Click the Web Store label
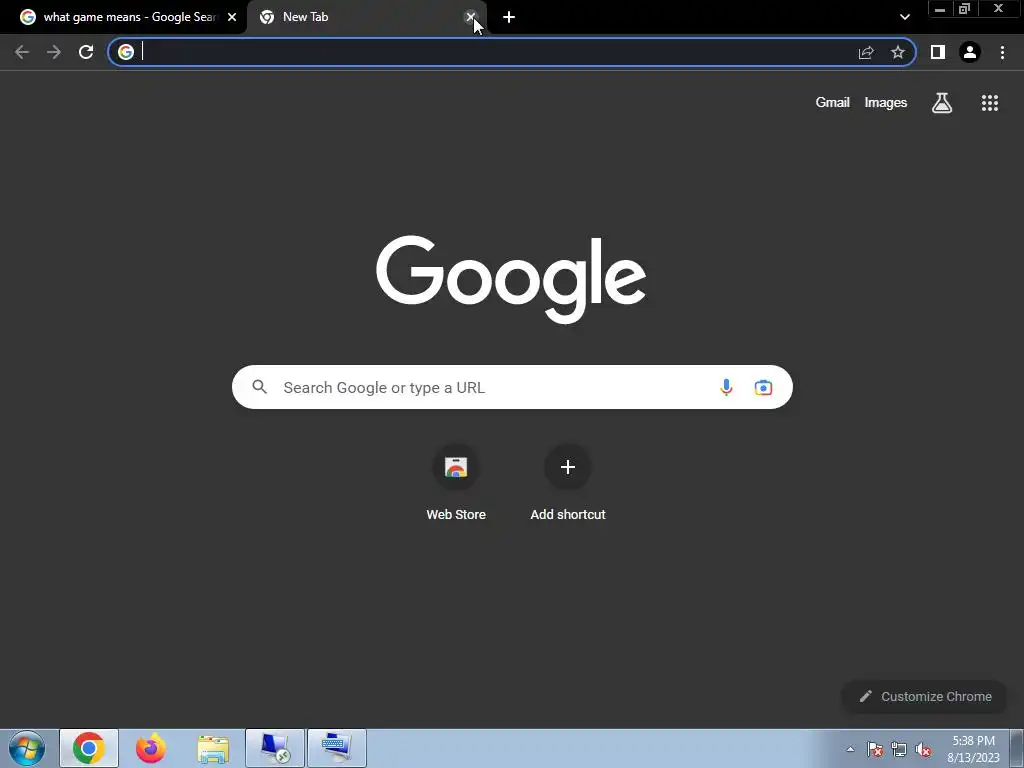This screenshot has width=1024, height=768. click(x=456, y=515)
